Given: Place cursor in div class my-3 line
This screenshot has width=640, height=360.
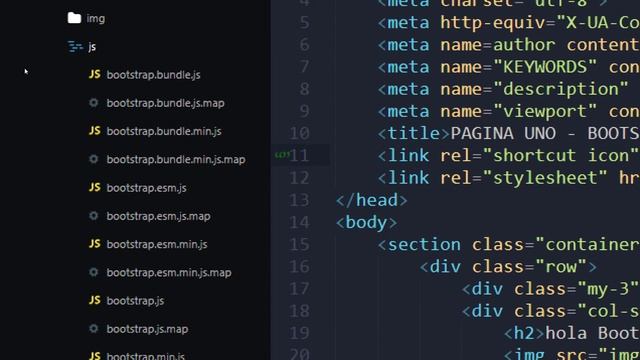Looking at the screenshot, I should [551, 289].
